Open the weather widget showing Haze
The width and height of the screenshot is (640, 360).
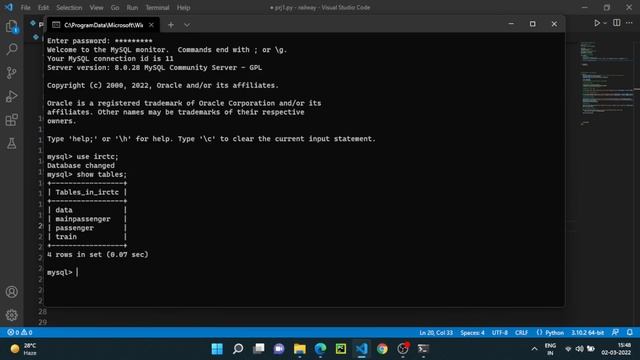pos(24,349)
